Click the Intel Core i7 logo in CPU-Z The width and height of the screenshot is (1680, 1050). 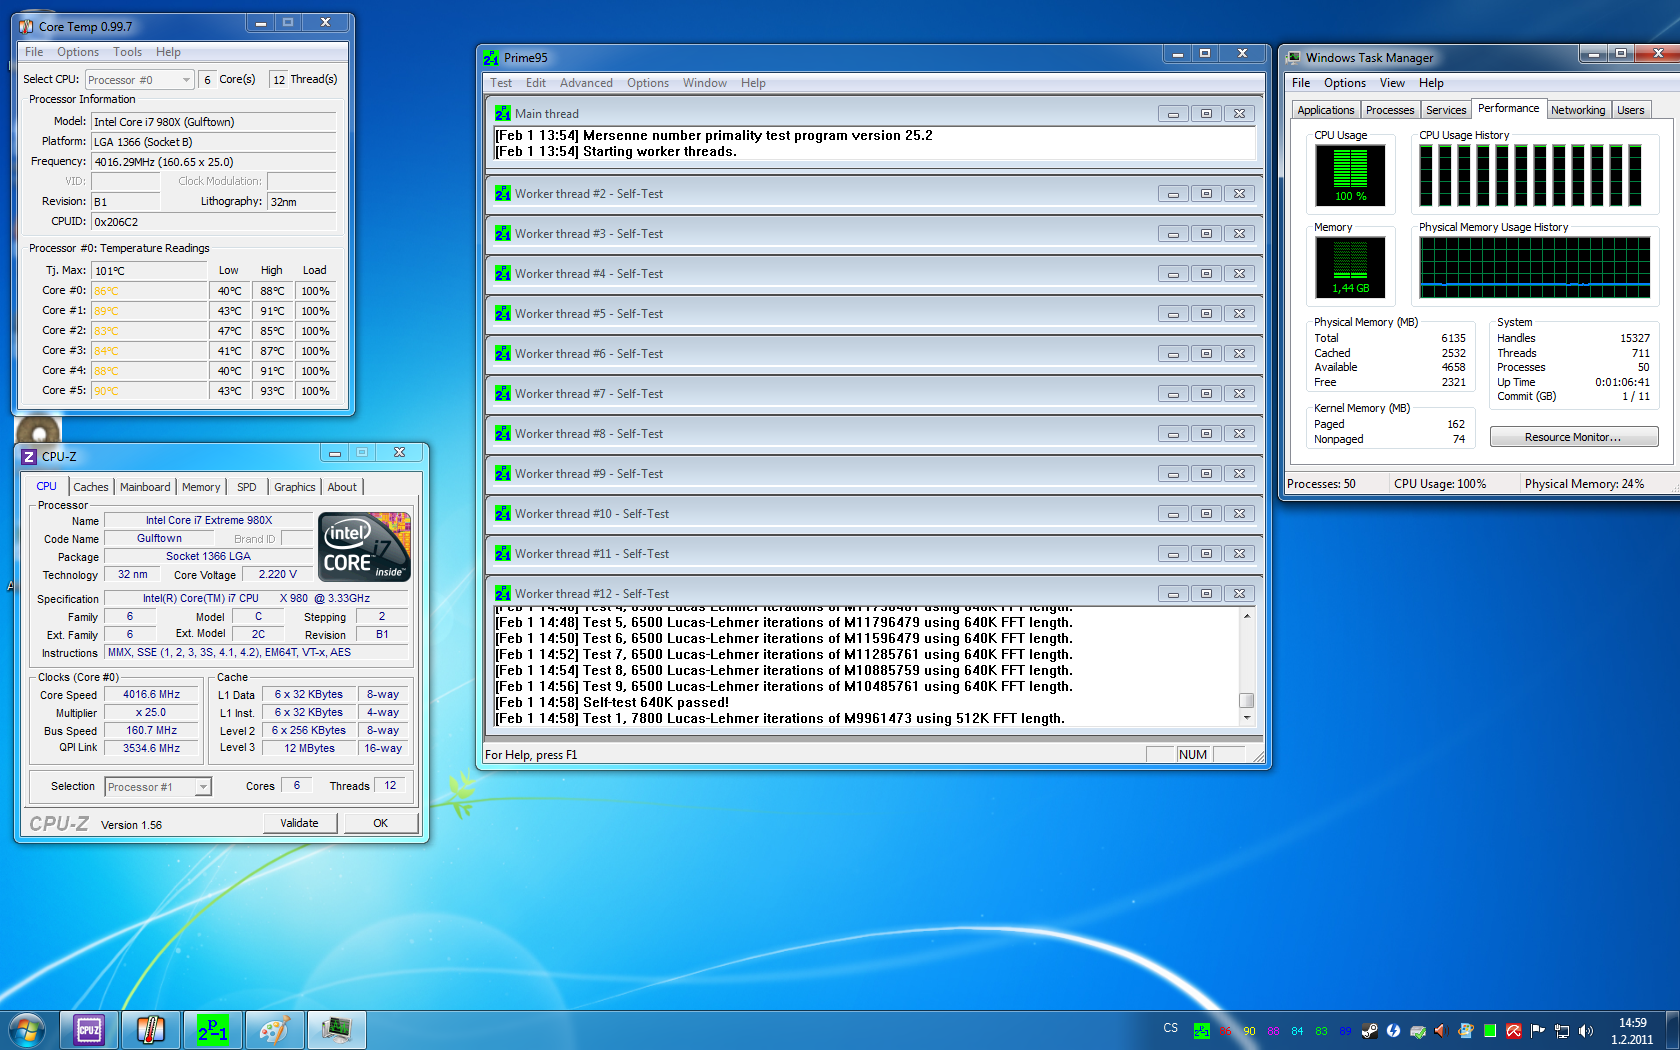click(x=365, y=547)
